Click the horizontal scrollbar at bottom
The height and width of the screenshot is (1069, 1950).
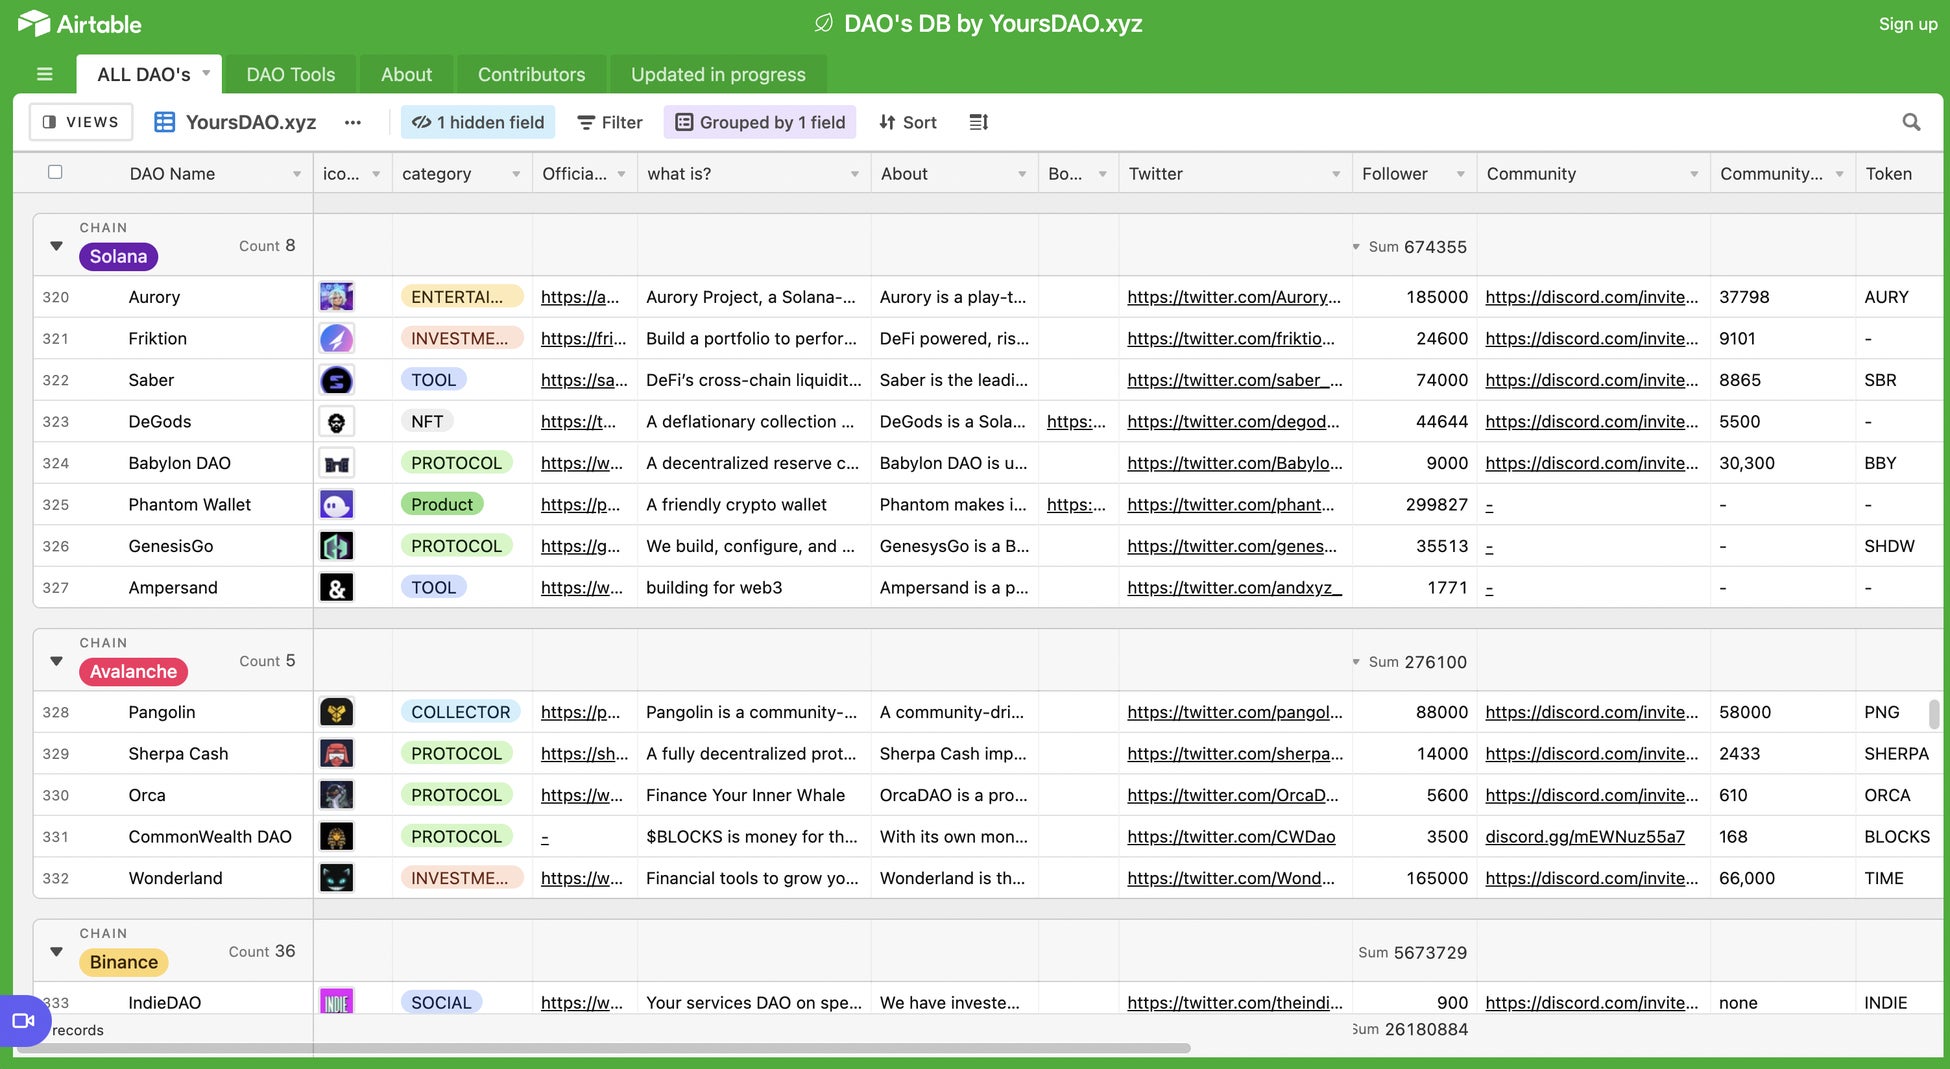[x=600, y=1048]
